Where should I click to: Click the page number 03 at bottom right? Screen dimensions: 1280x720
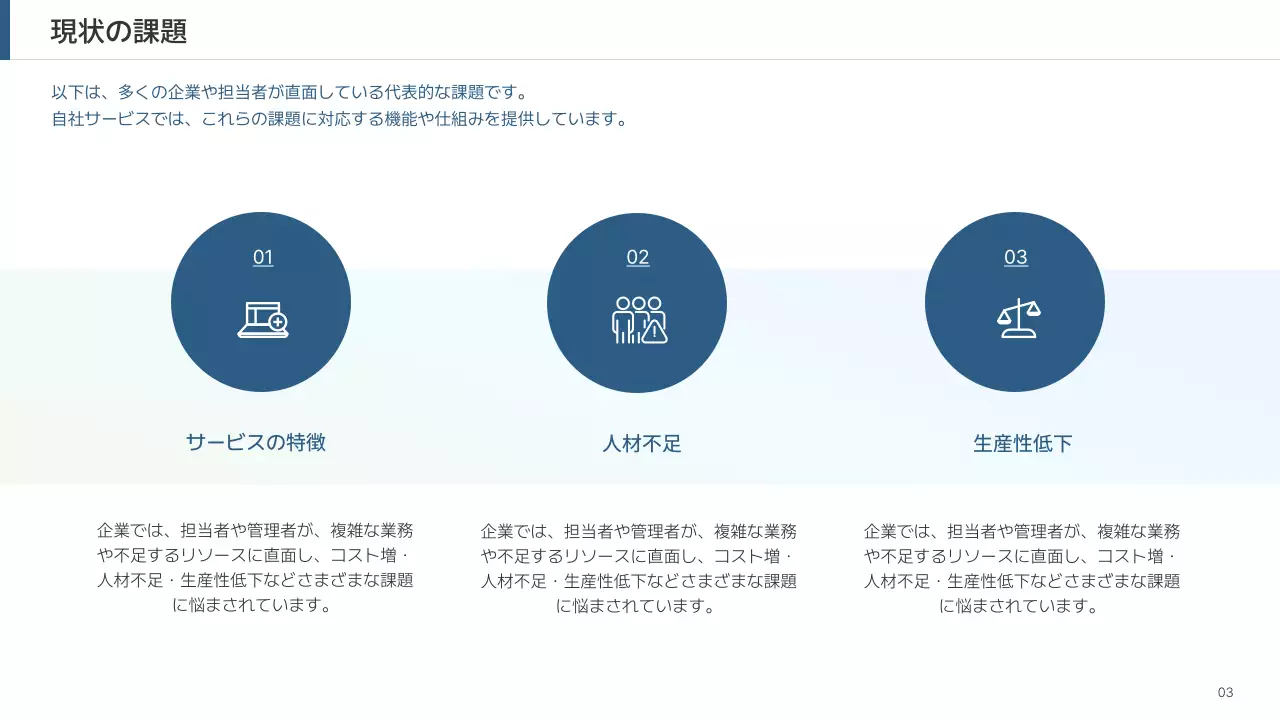pos(1224,692)
